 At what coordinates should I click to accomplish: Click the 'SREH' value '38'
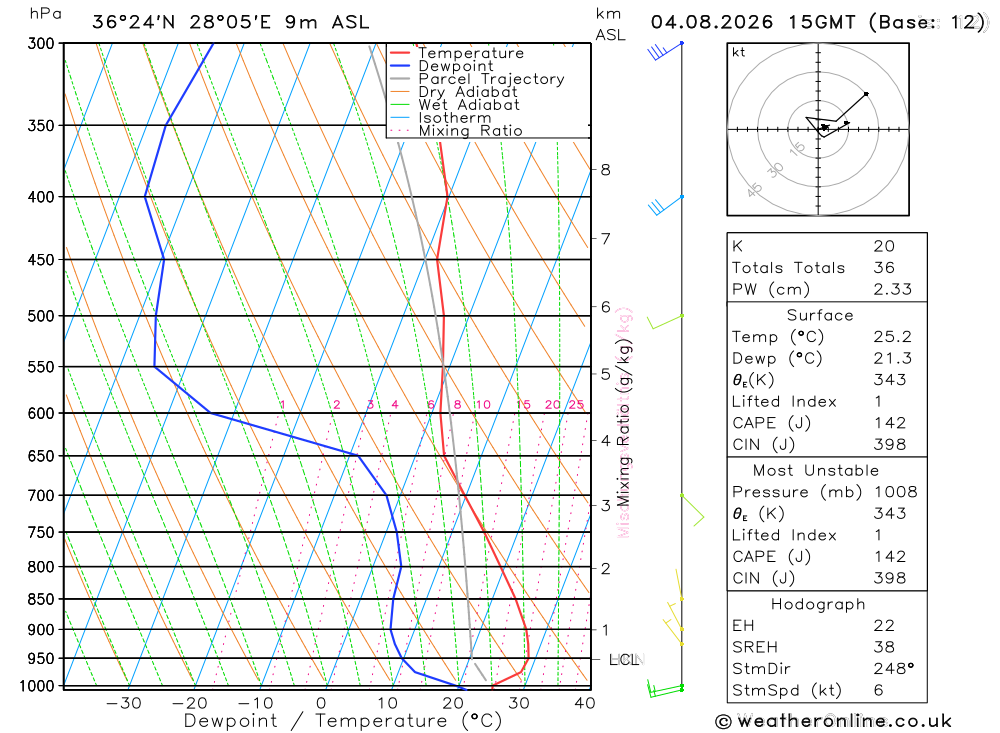pyautogui.click(x=885, y=648)
